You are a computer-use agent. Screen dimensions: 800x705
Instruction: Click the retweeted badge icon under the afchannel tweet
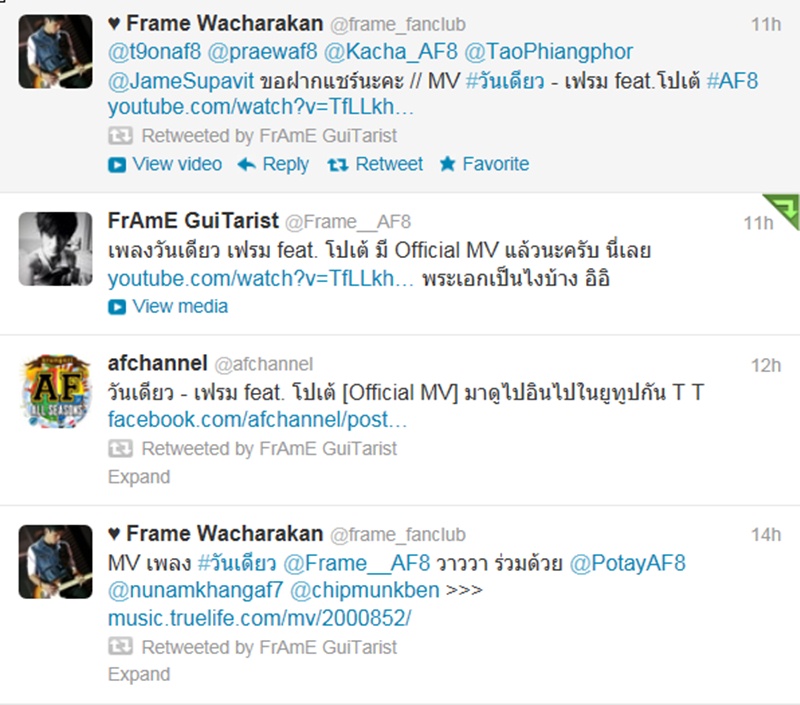(120, 449)
